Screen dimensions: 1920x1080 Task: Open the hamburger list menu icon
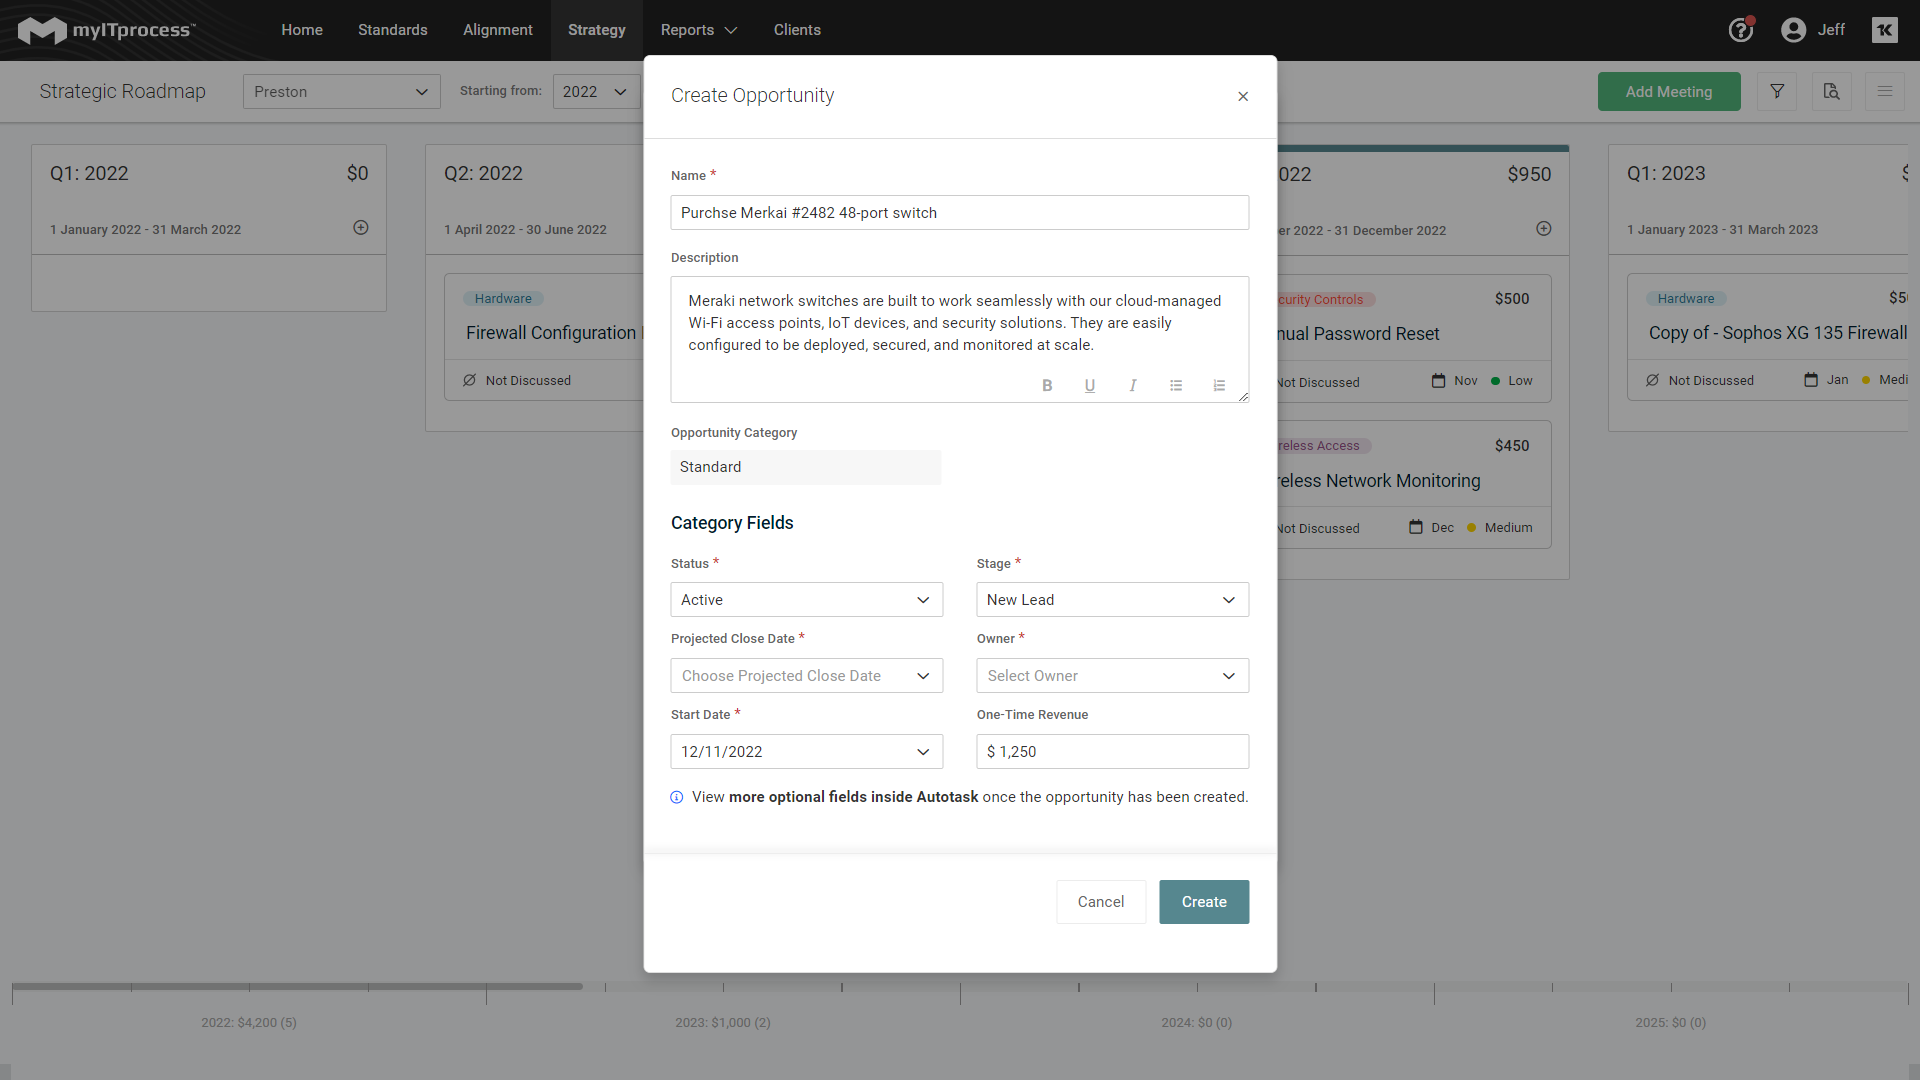(x=1885, y=91)
